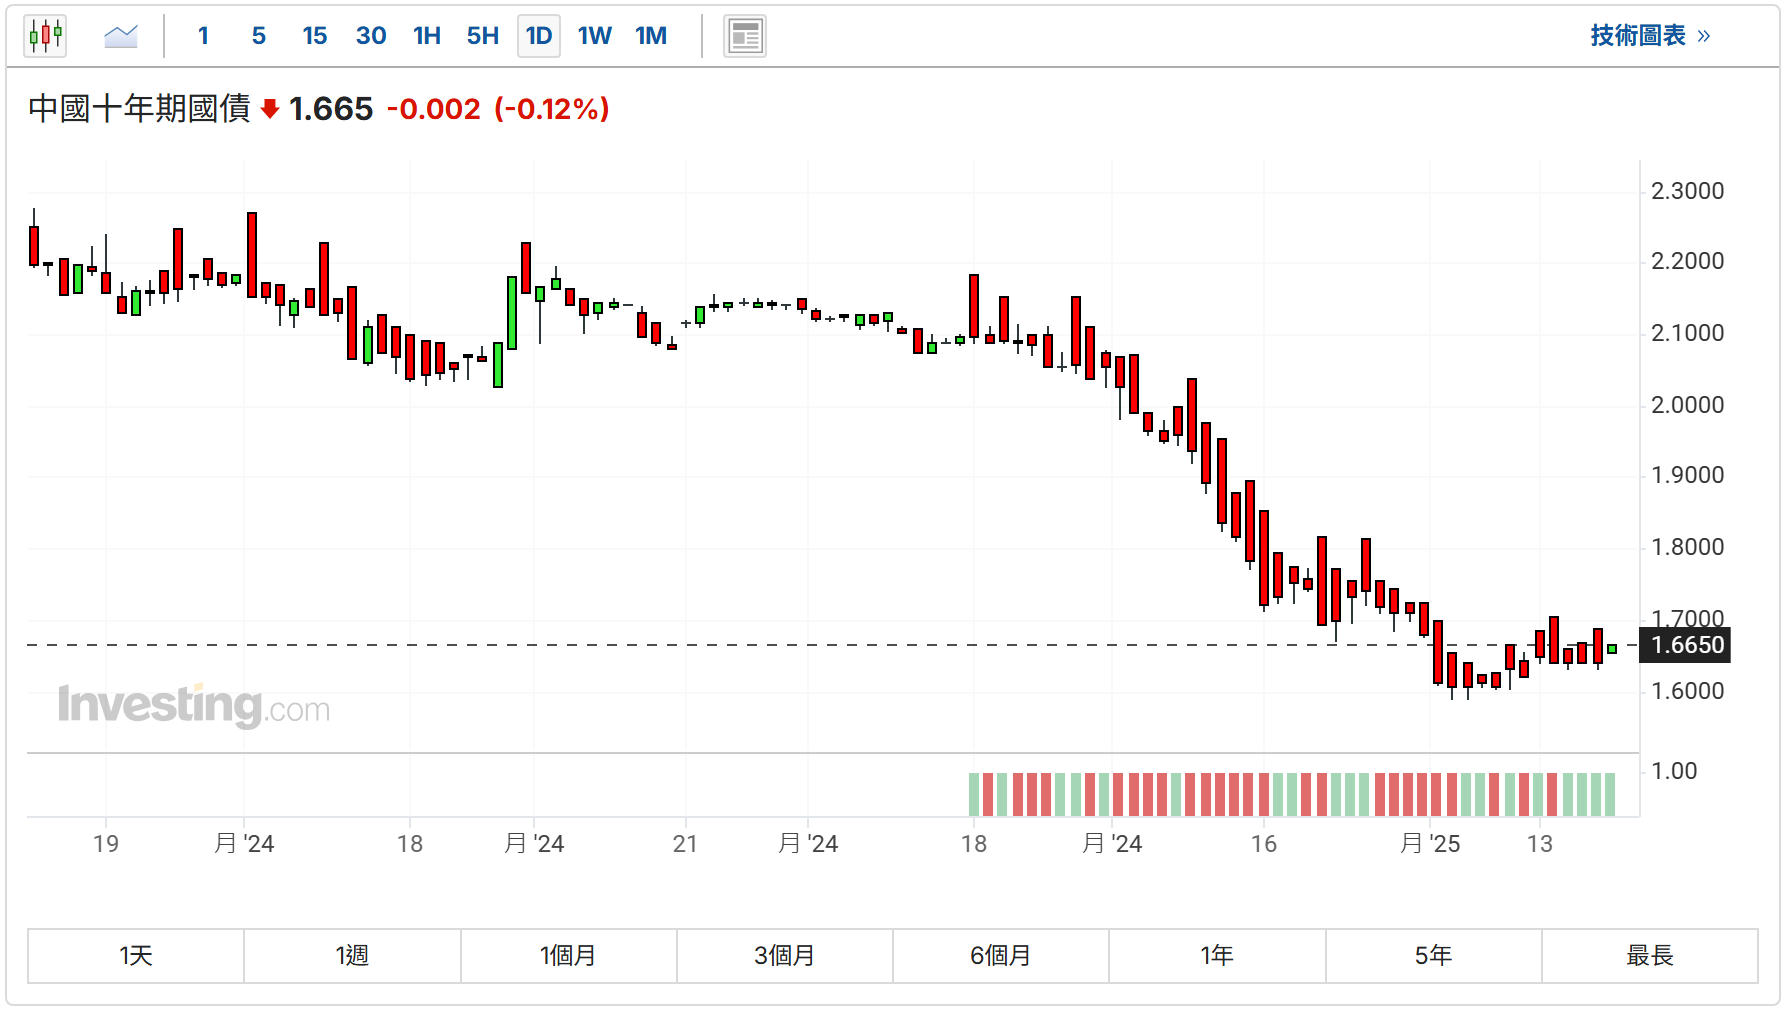The width and height of the screenshot is (1789, 1013).
Task: Click the 1.6650 current price label
Action: point(1687,645)
